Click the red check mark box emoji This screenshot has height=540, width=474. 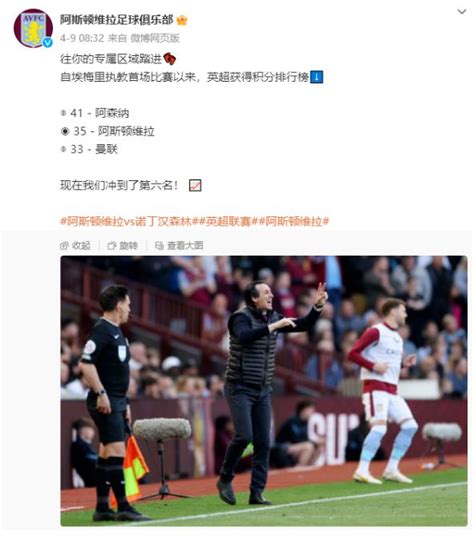pos(195,185)
